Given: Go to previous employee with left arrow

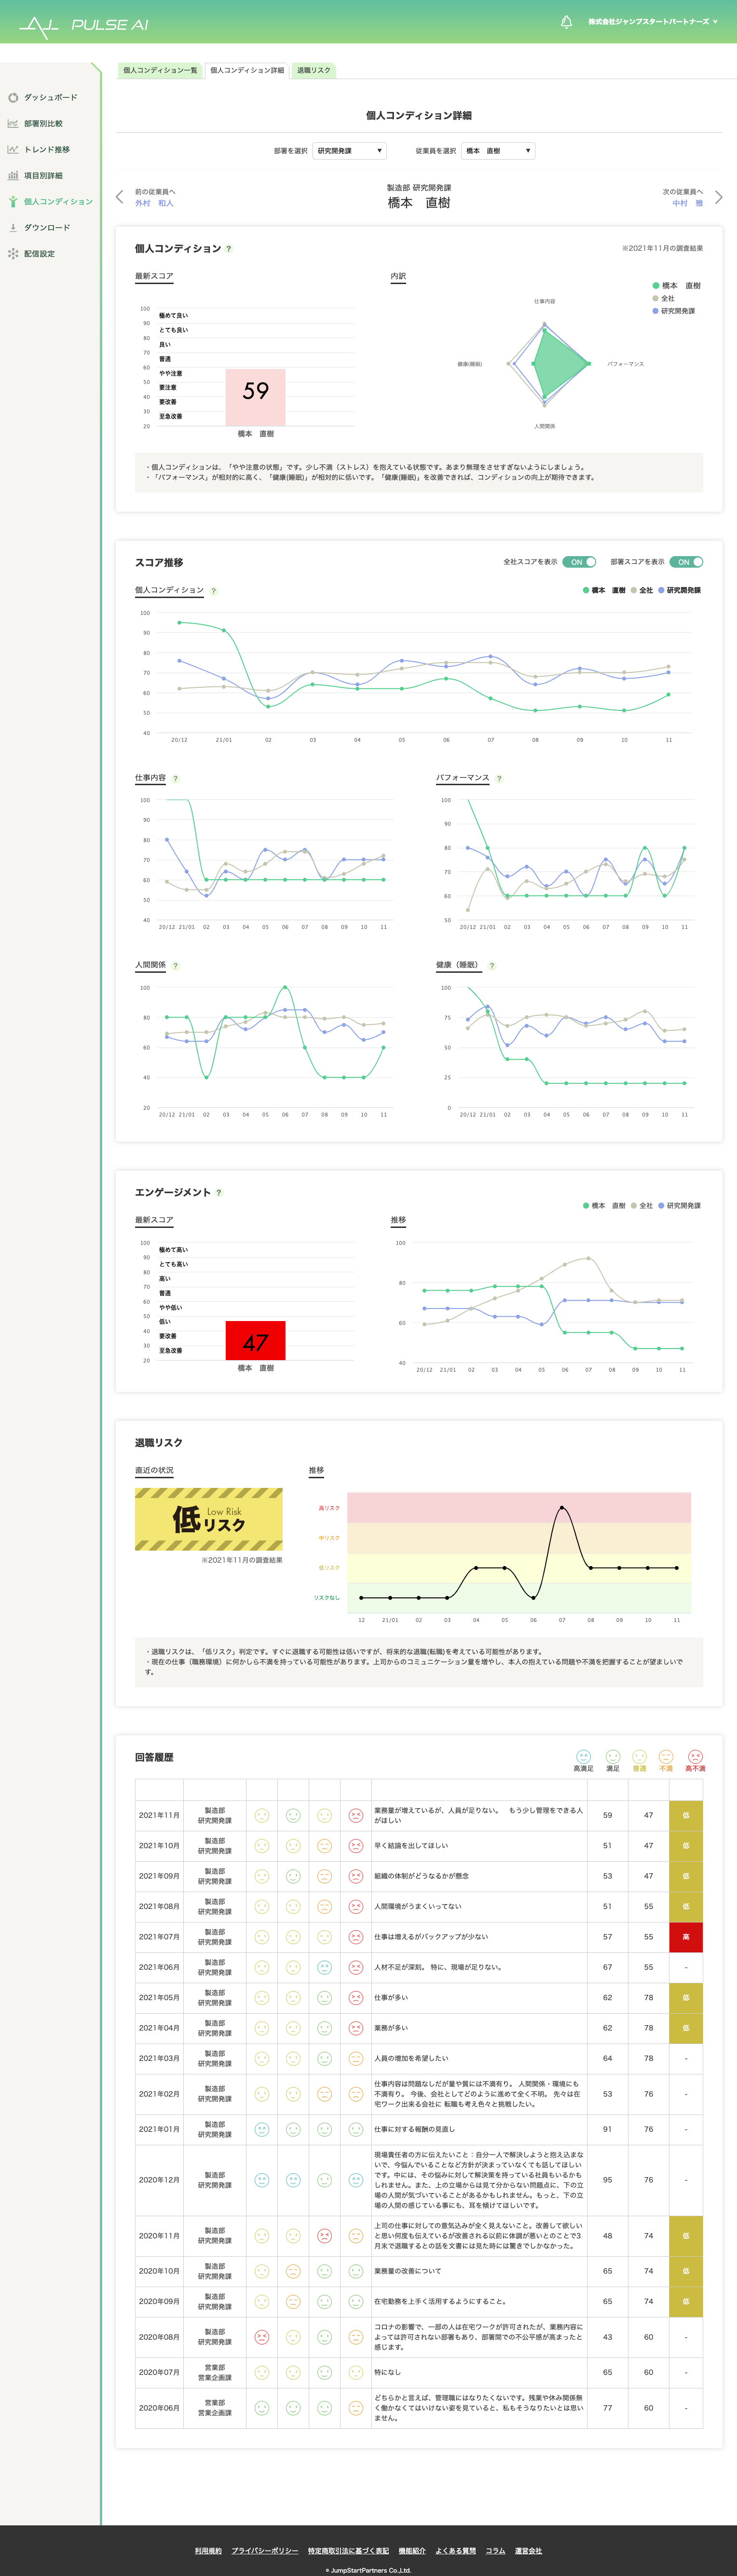Looking at the screenshot, I should click(x=120, y=197).
